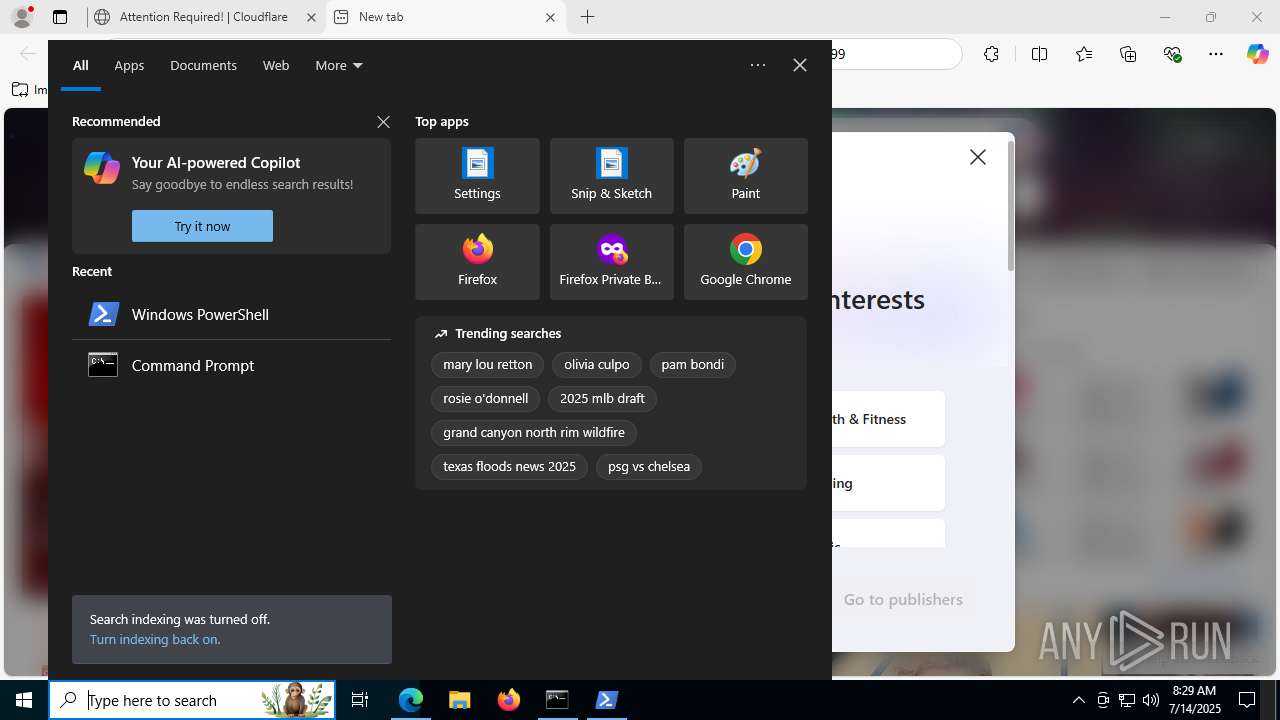Image resolution: width=1280 pixels, height=720 pixels.
Task: Switch to PowerShell taskbar window
Action: point(606,700)
